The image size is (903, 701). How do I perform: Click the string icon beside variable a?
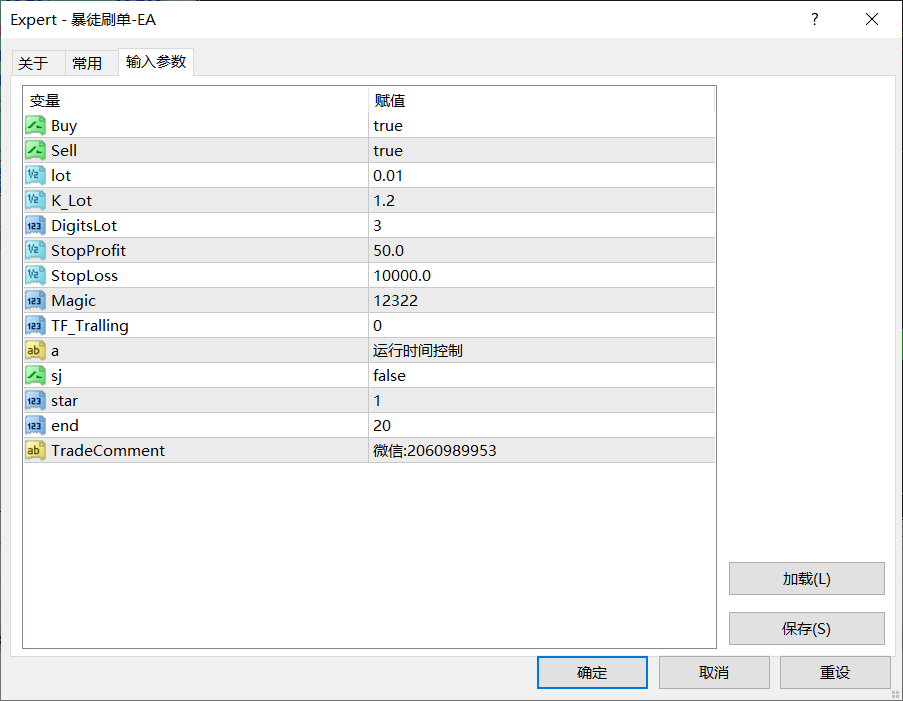(35, 350)
